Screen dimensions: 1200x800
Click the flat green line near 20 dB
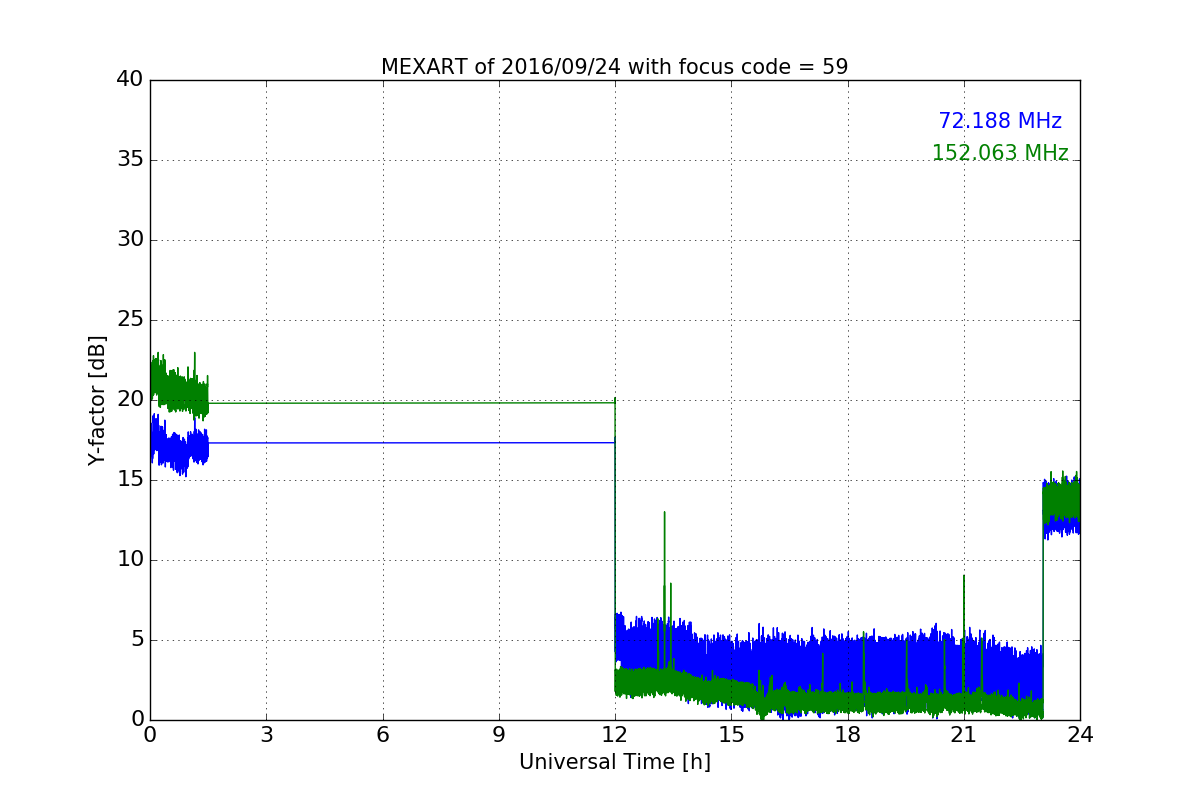pyautogui.click(x=410, y=402)
